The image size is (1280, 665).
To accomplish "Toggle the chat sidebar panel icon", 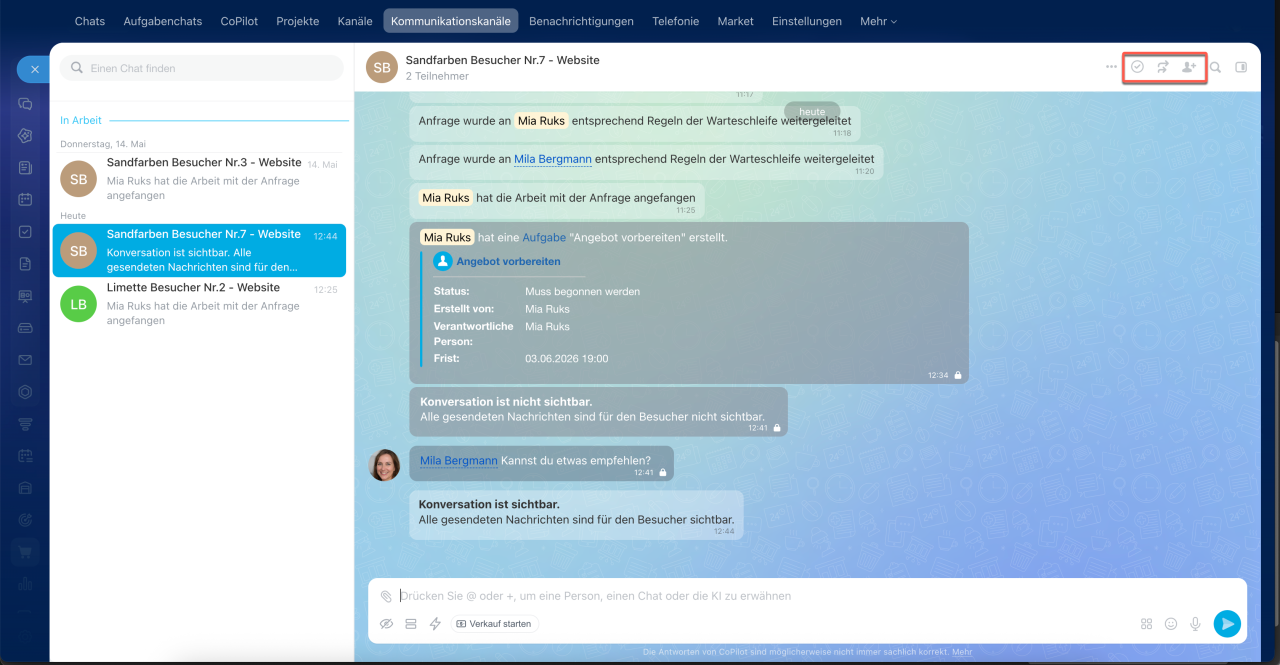I will pyautogui.click(x=1242, y=68).
